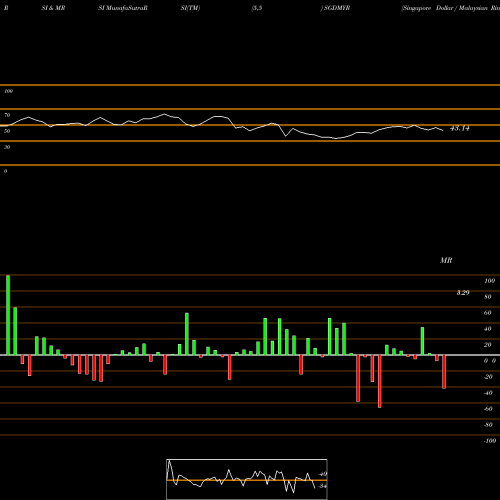Click the 34 value in mini chart
The width and height of the screenshot is (500, 500).
[322, 486]
